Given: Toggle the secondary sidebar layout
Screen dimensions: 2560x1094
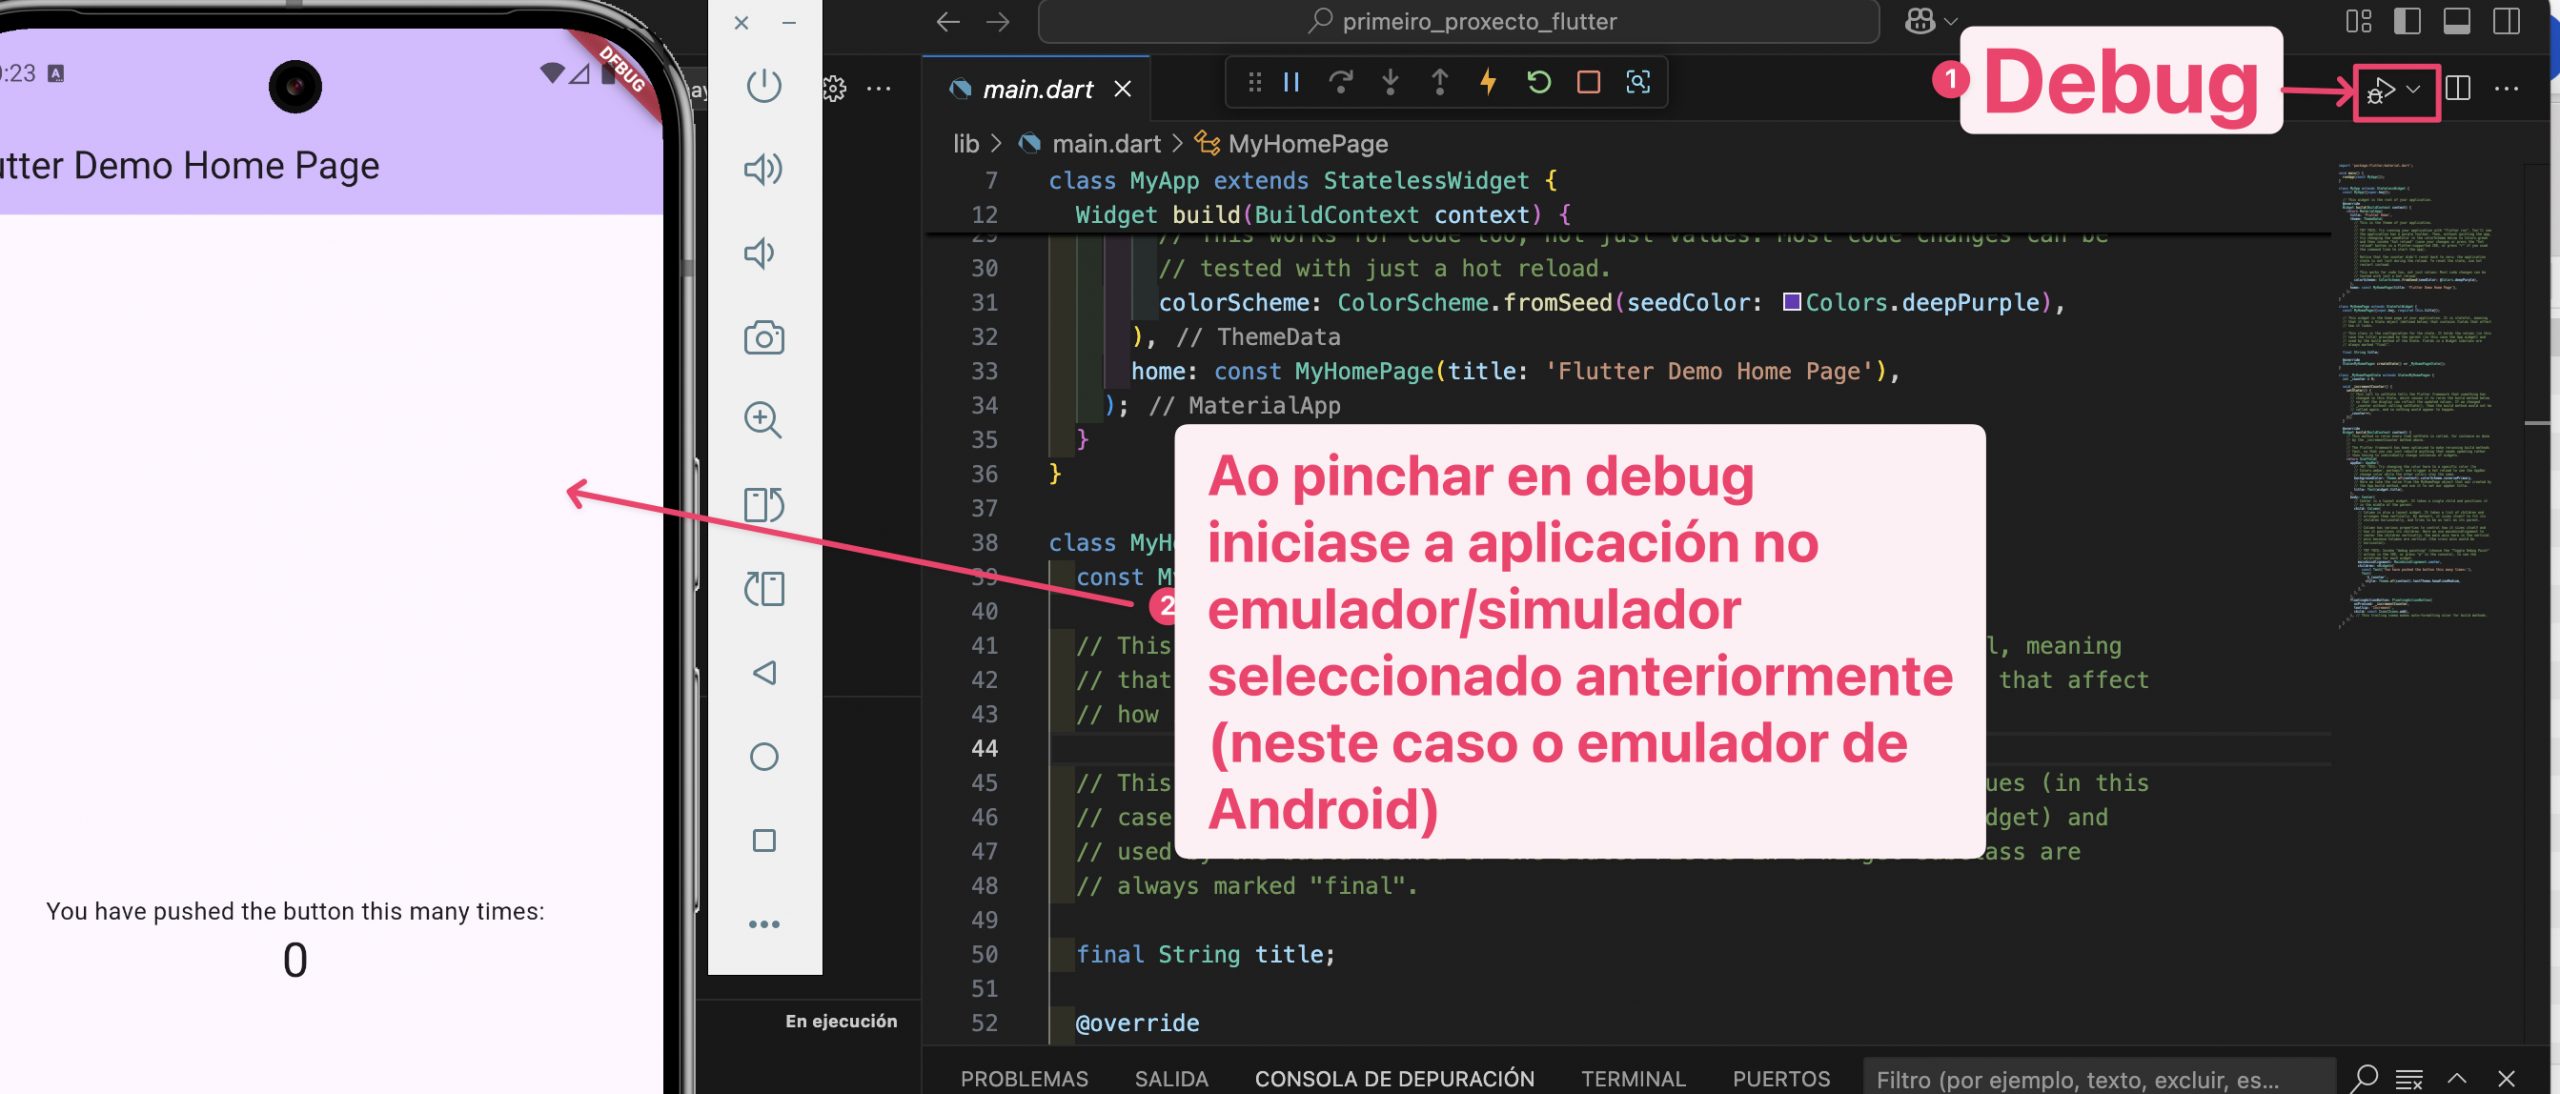Looking at the screenshot, I should pos(2507,21).
